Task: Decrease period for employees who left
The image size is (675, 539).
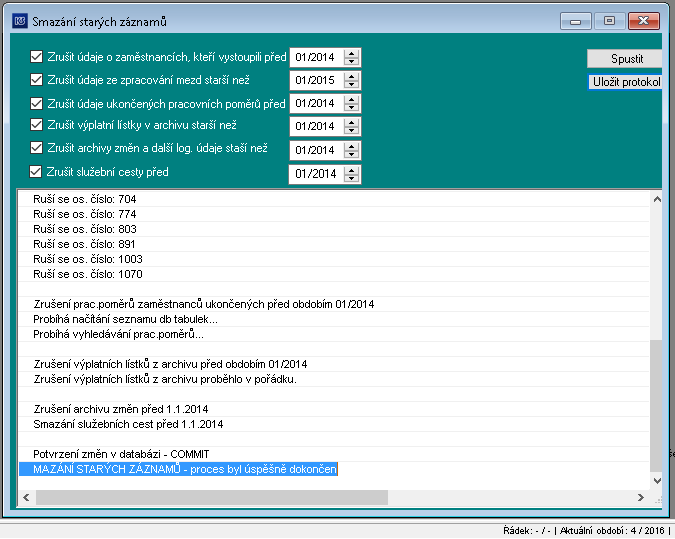Action: pos(352,62)
